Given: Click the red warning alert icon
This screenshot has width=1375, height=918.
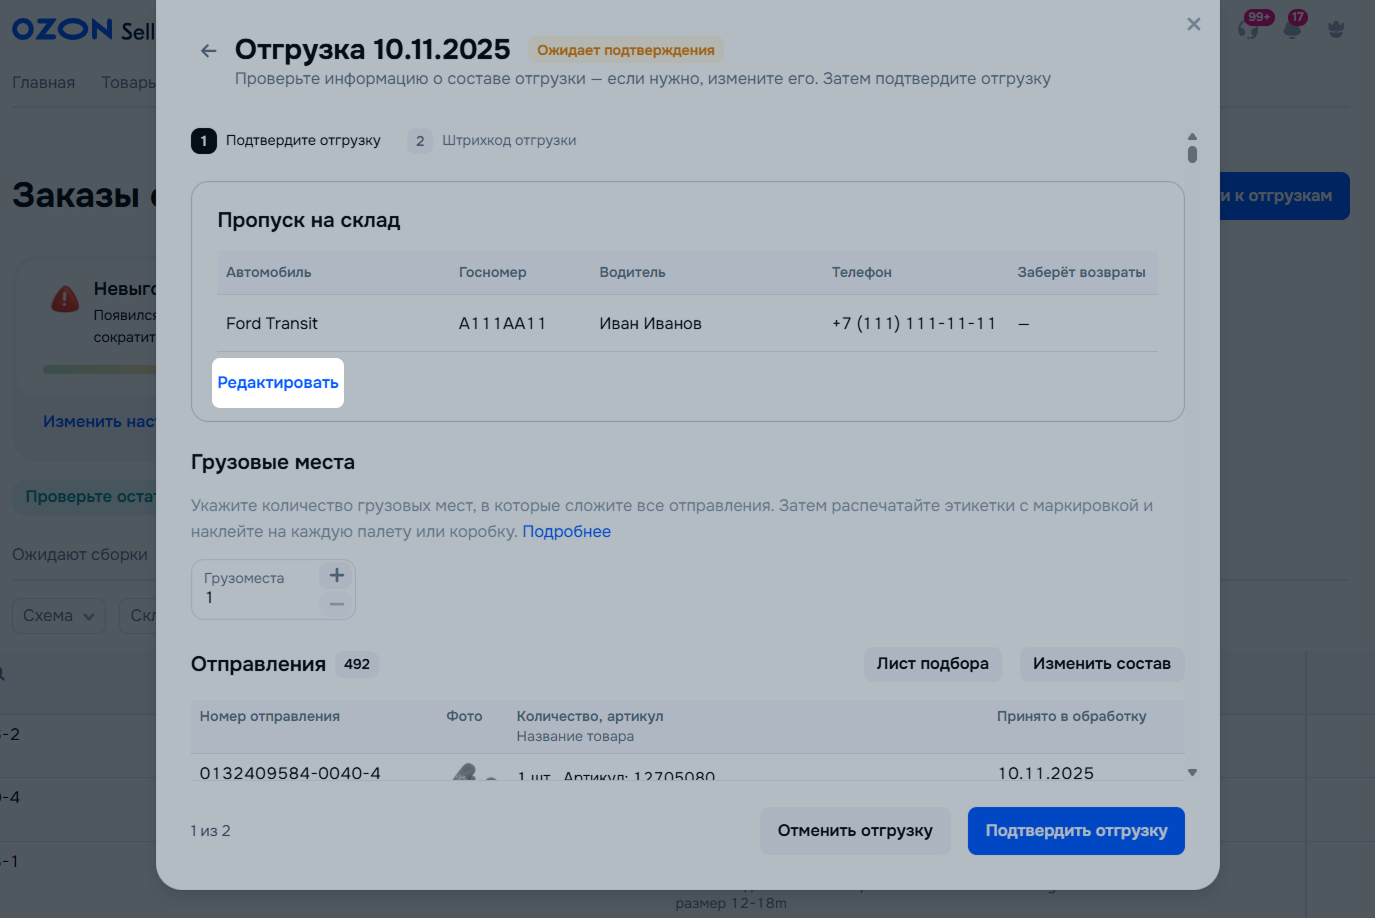Looking at the screenshot, I should 65,298.
